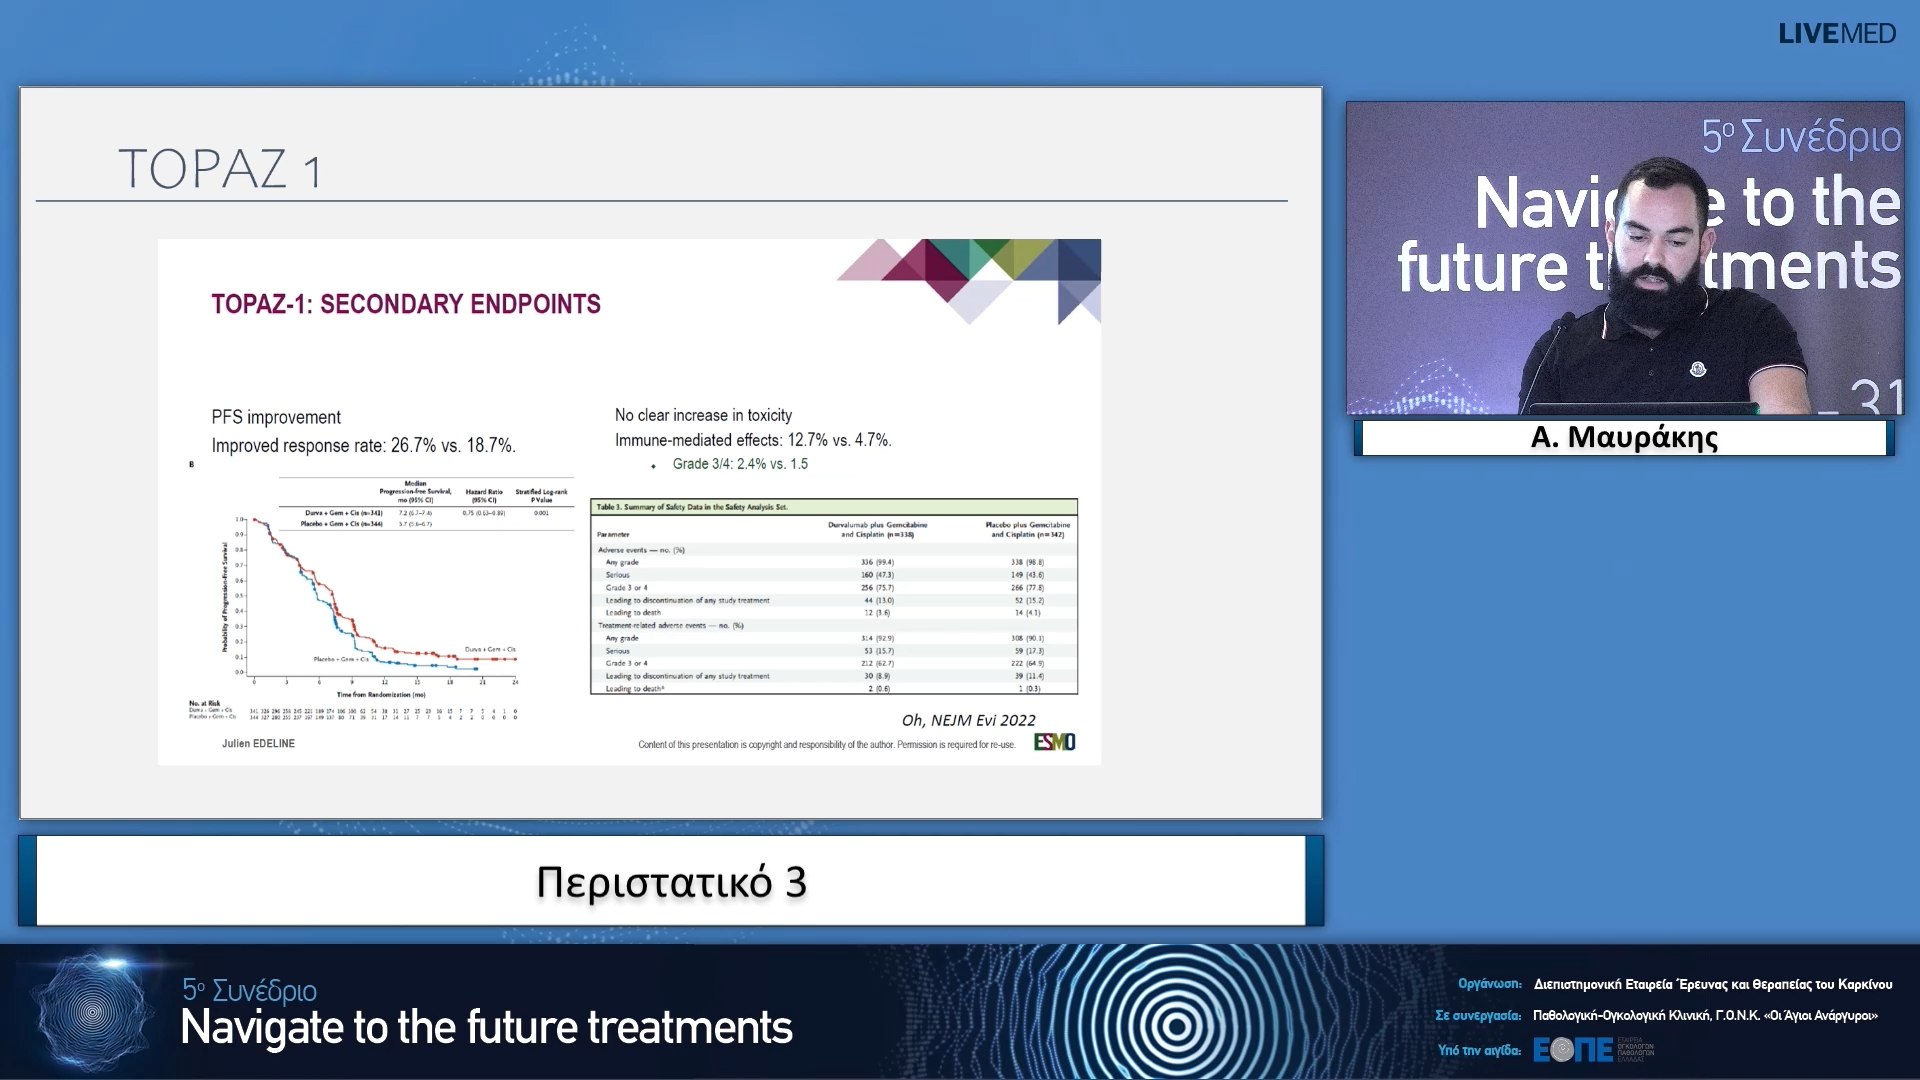This screenshot has width=1920, height=1080.
Task: Click the ESMO logo on slide
Action: [x=1054, y=742]
